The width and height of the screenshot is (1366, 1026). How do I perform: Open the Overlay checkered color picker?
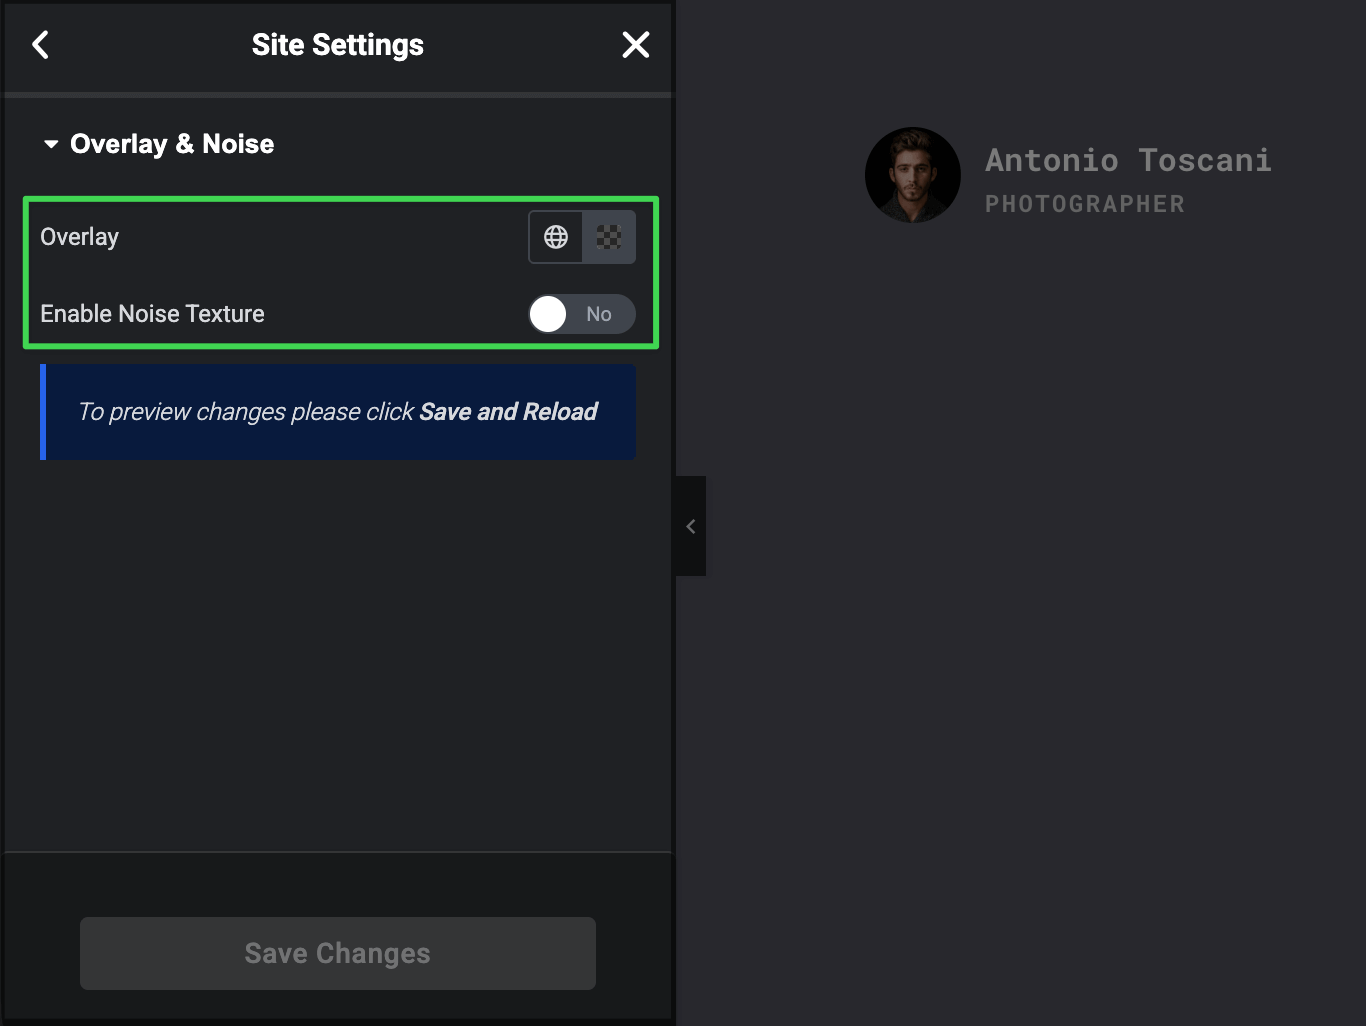[x=609, y=237]
